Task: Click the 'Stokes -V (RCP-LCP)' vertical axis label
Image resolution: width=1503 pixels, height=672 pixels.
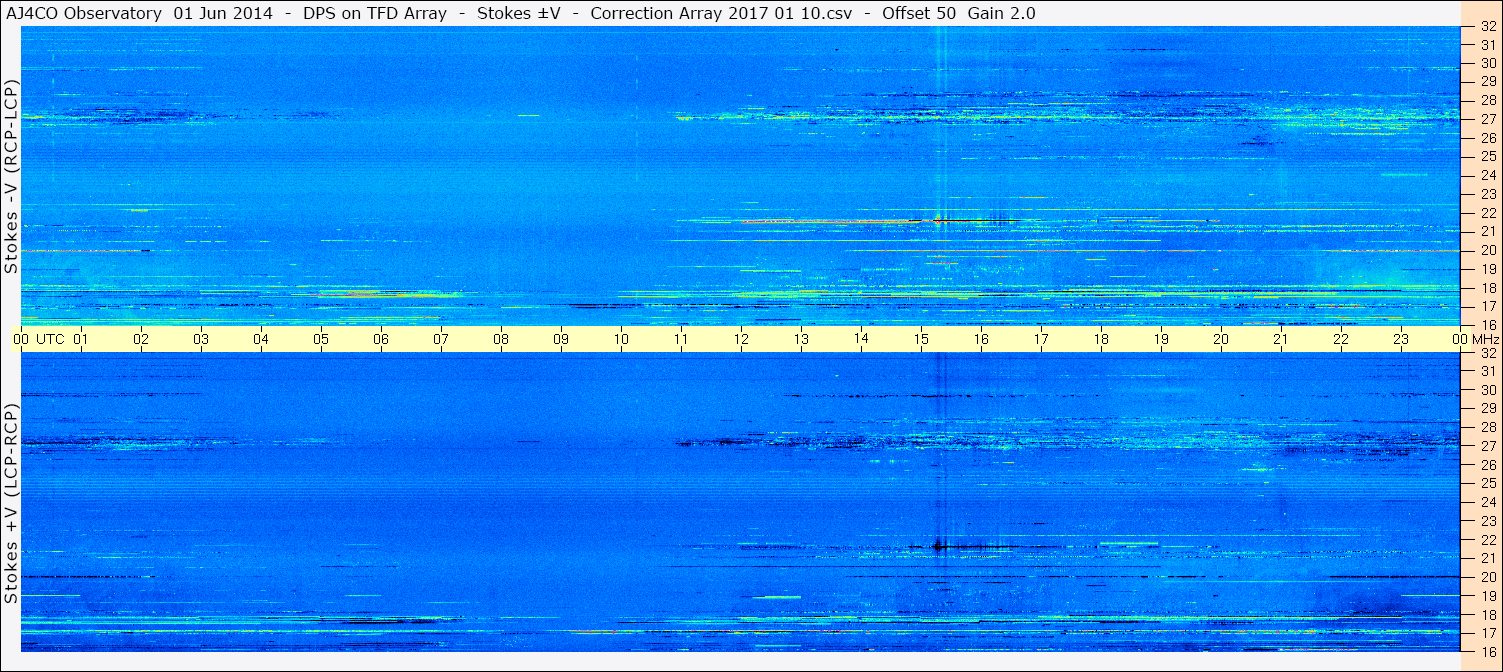Action: pos(11,177)
